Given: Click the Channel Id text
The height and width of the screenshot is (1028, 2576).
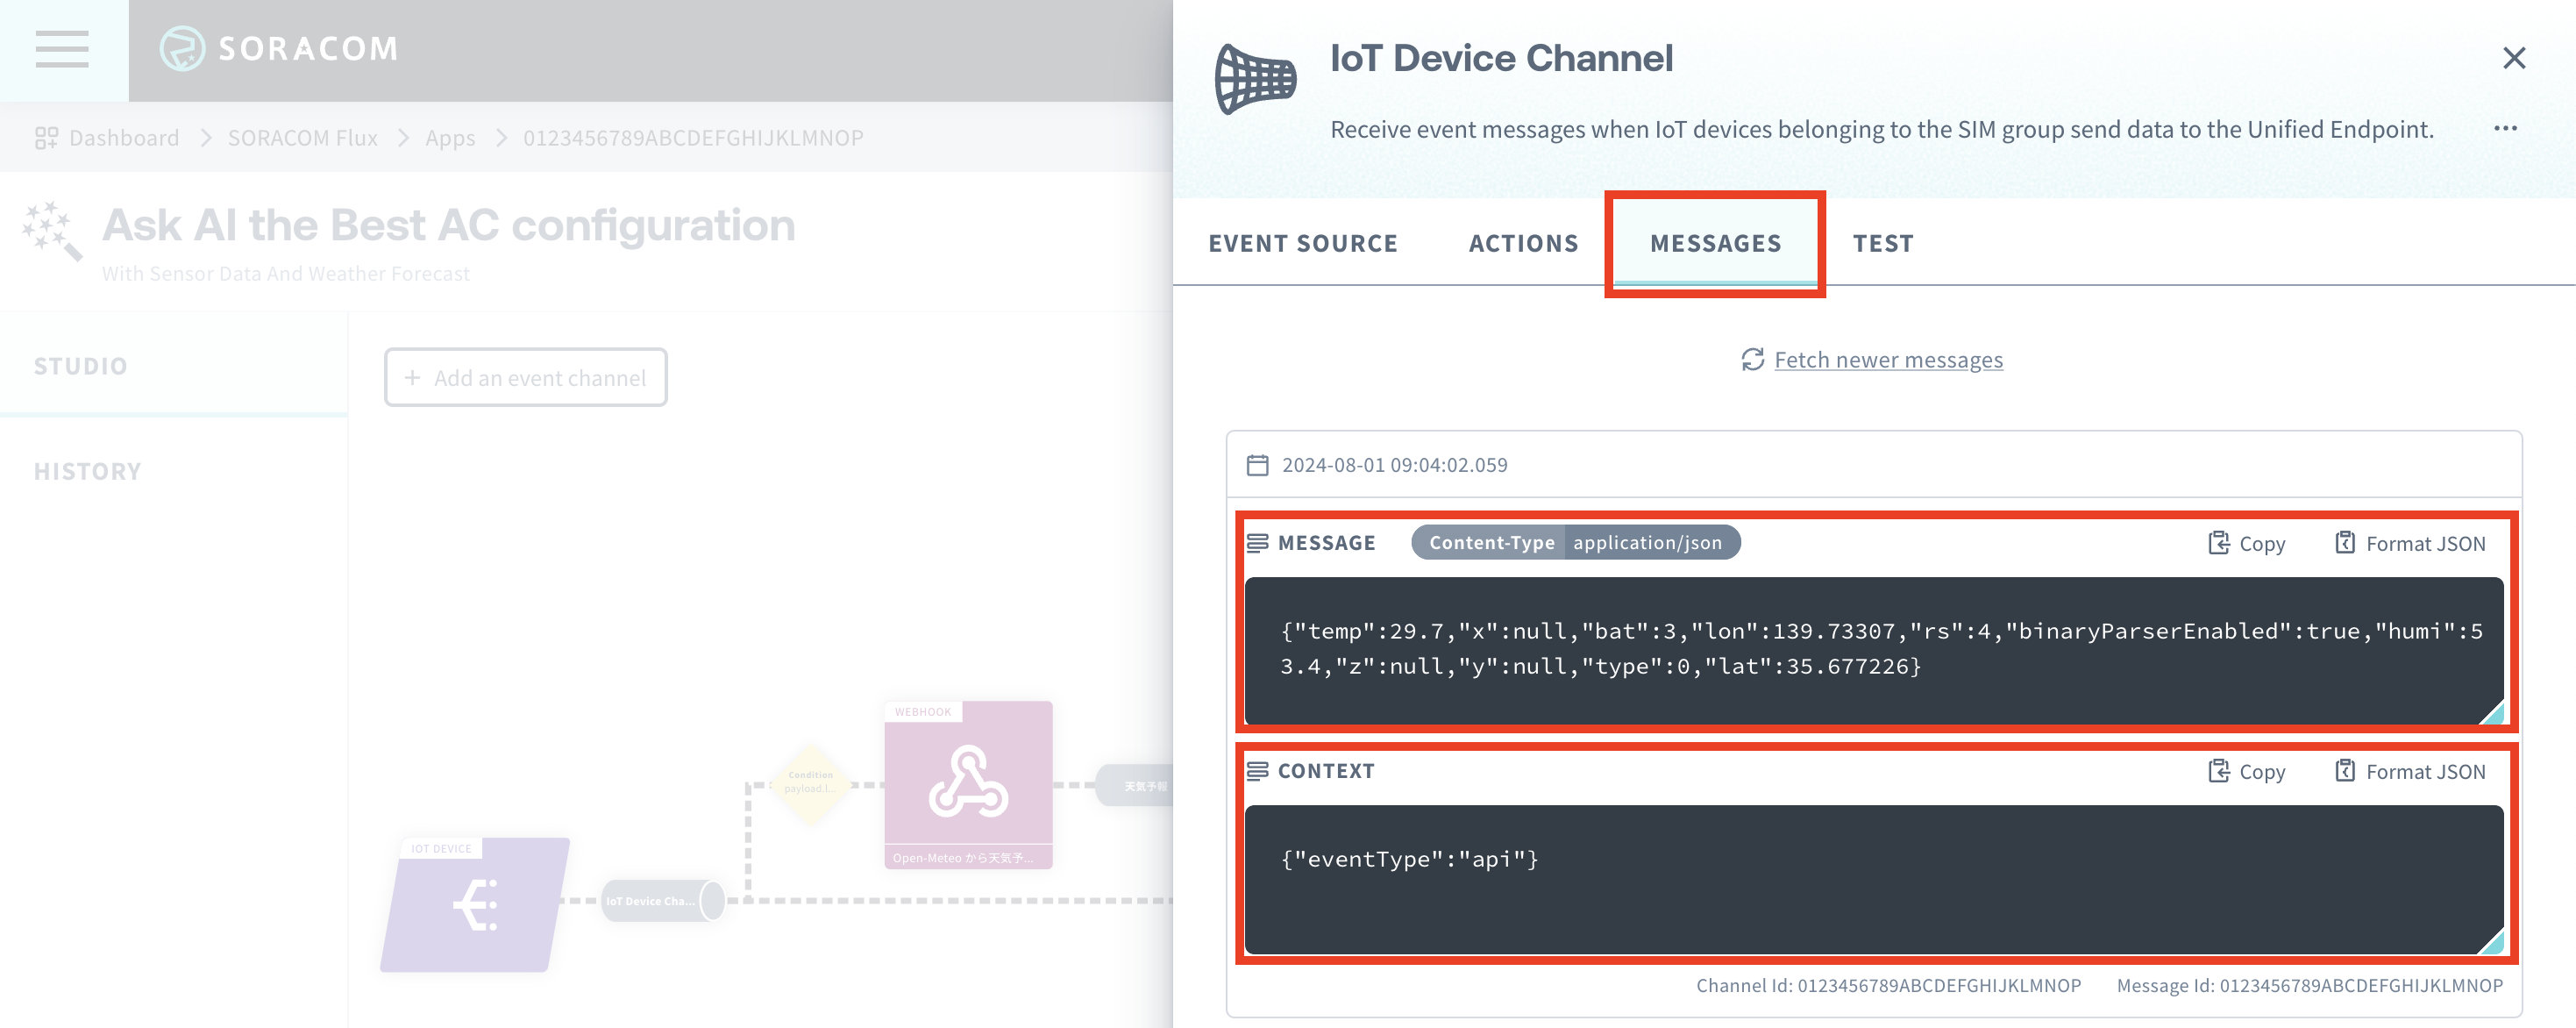Looking at the screenshot, I should tap(1888, 986).
